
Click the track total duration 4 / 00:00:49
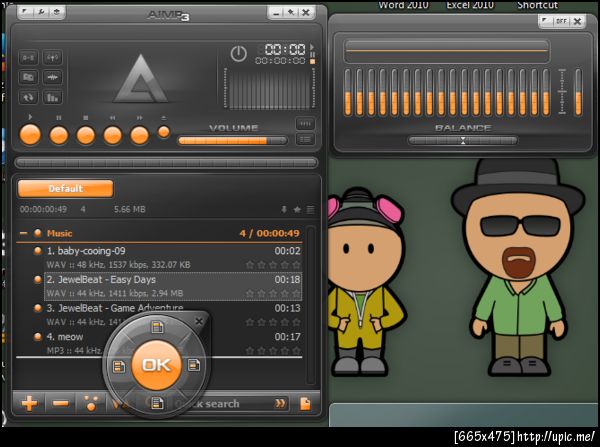point(269,233)
